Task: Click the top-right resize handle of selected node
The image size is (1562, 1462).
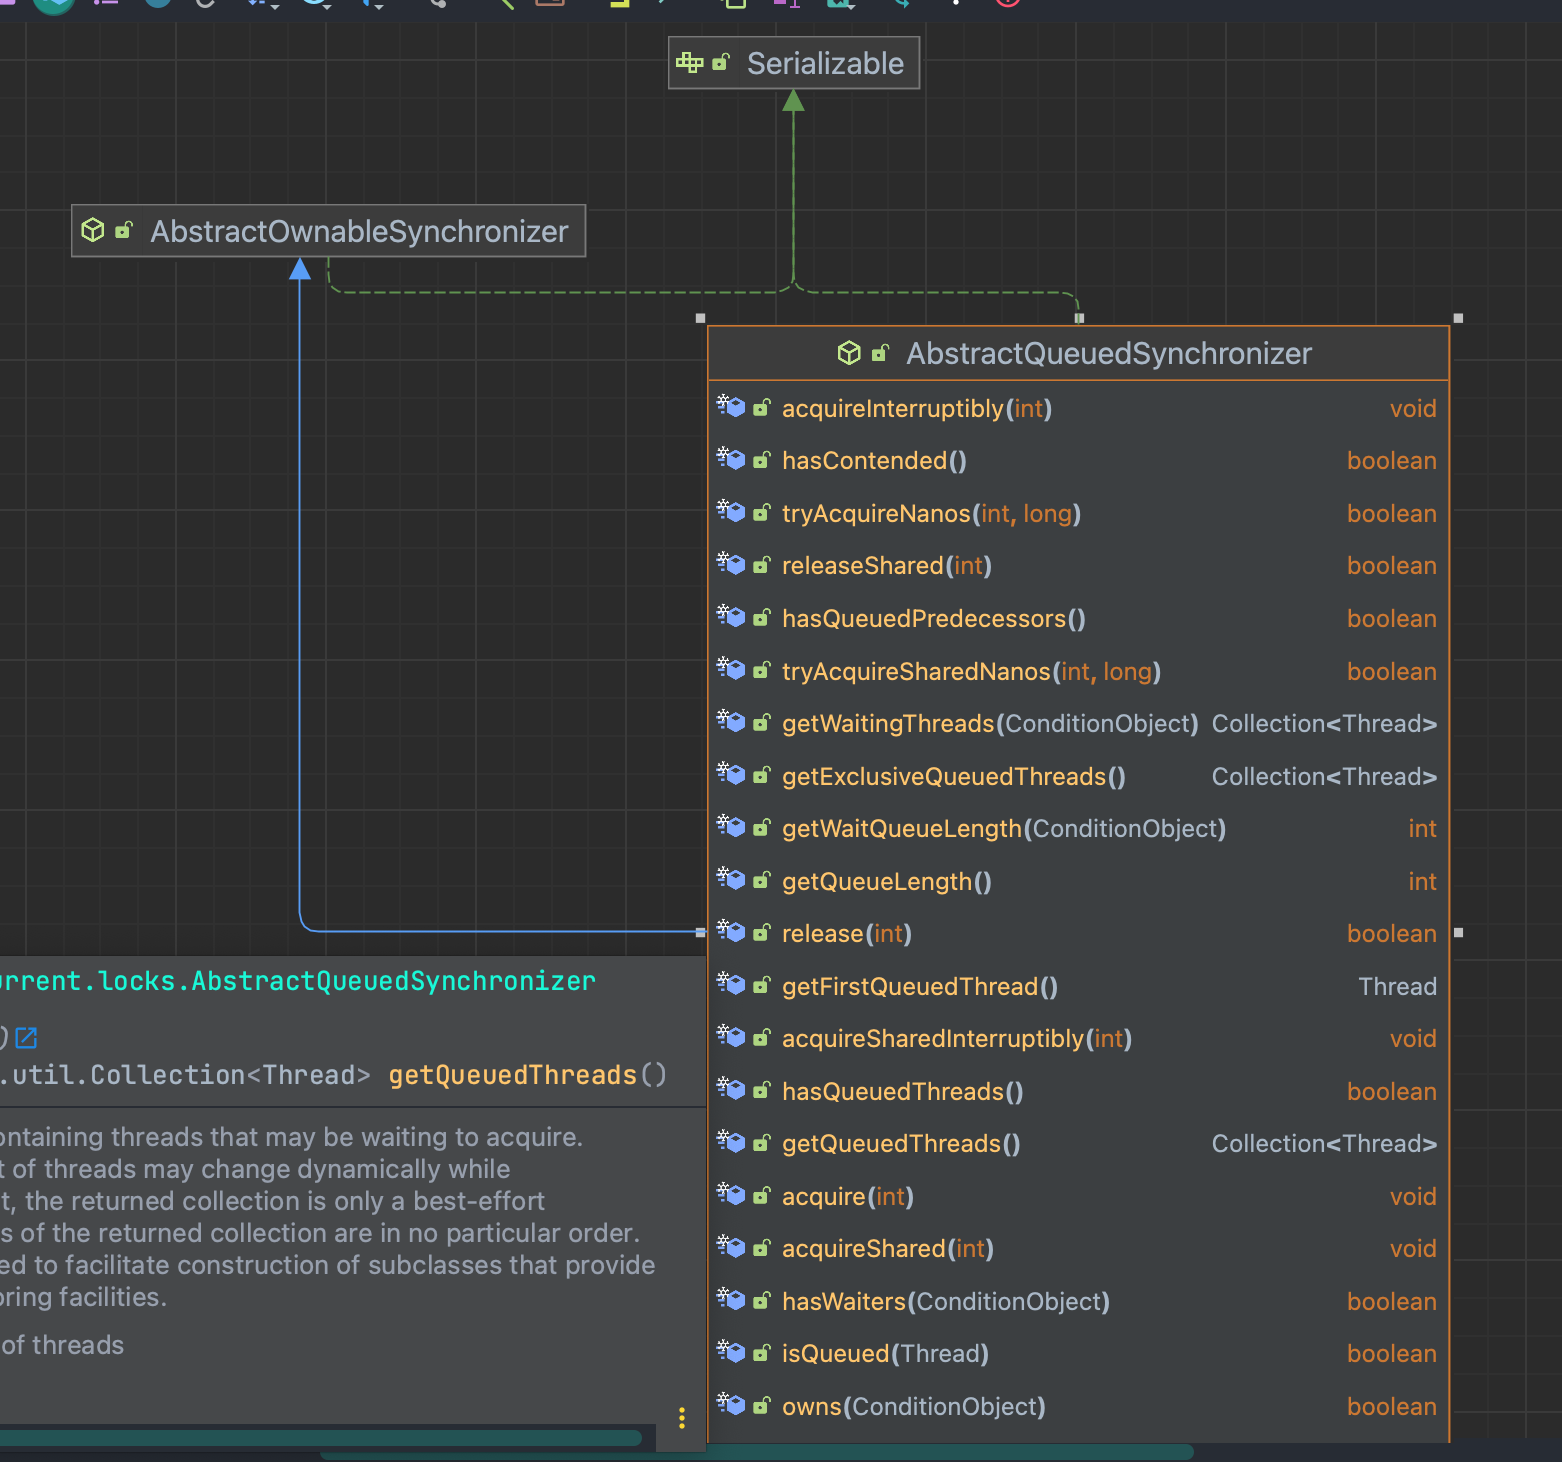Action: tap(1458, 318)
